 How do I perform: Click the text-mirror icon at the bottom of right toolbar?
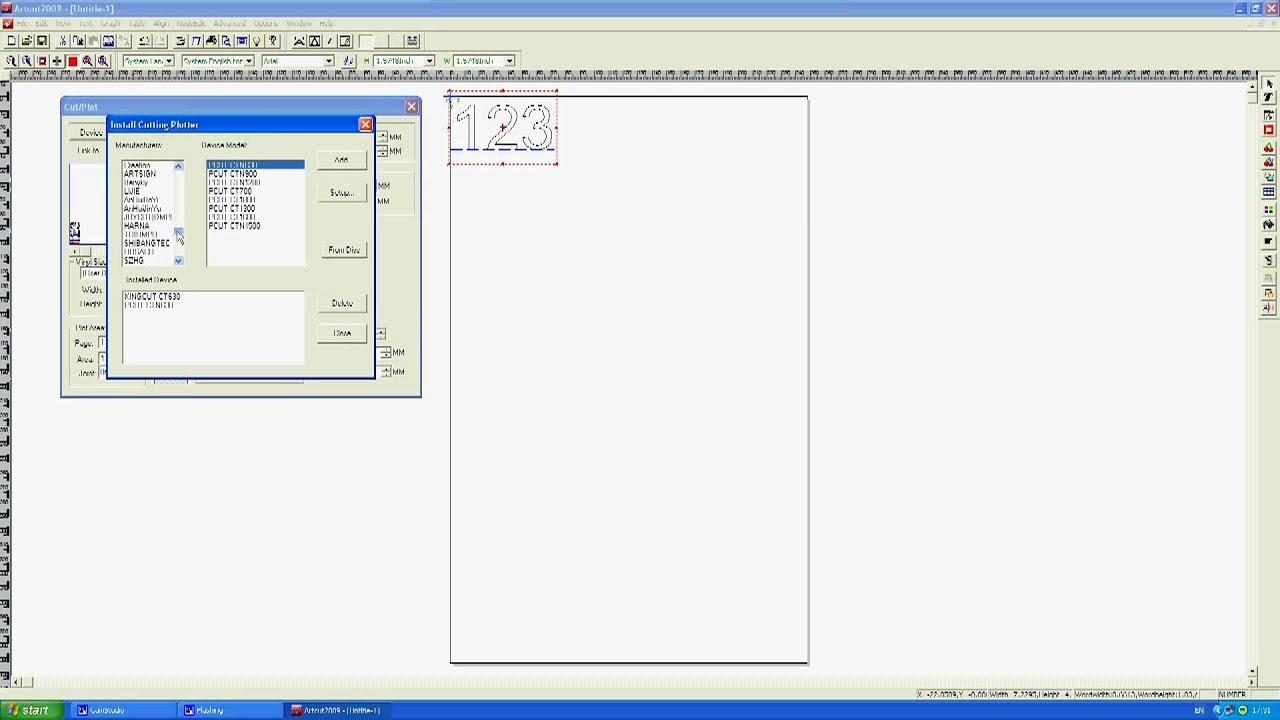point(1269,307)
